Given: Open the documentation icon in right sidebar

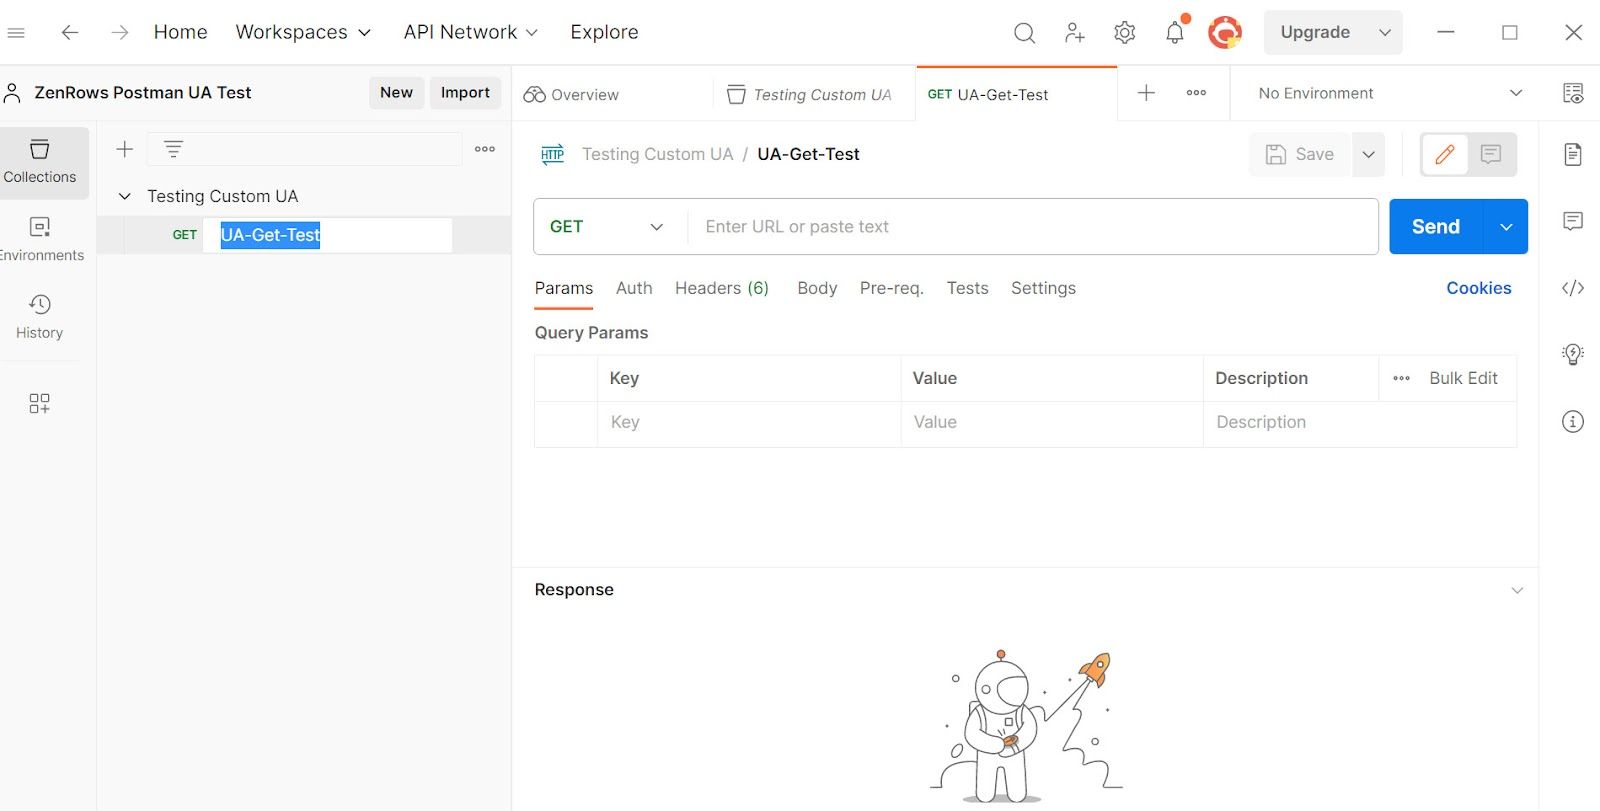Looking at the screenshot, I should click(1573, 154).
